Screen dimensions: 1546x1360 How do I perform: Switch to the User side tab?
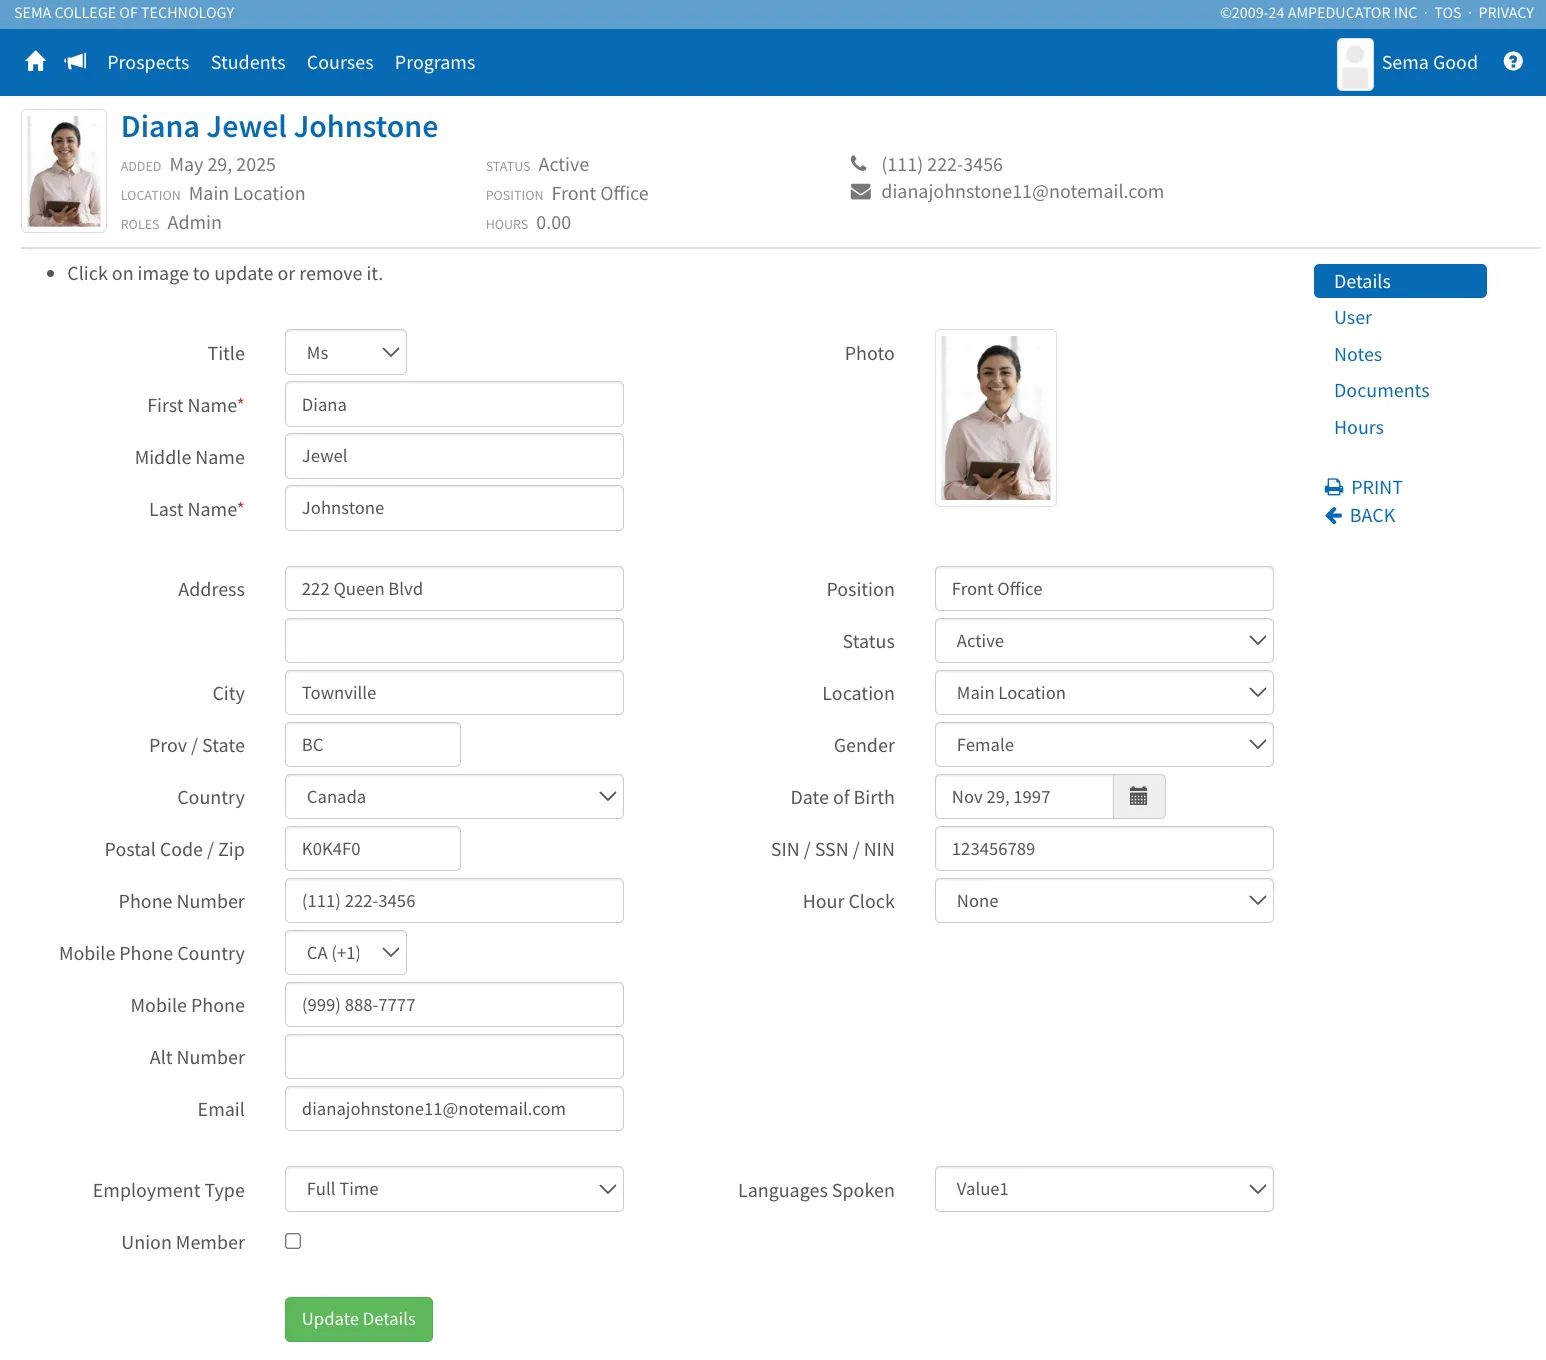point(1353,318)
